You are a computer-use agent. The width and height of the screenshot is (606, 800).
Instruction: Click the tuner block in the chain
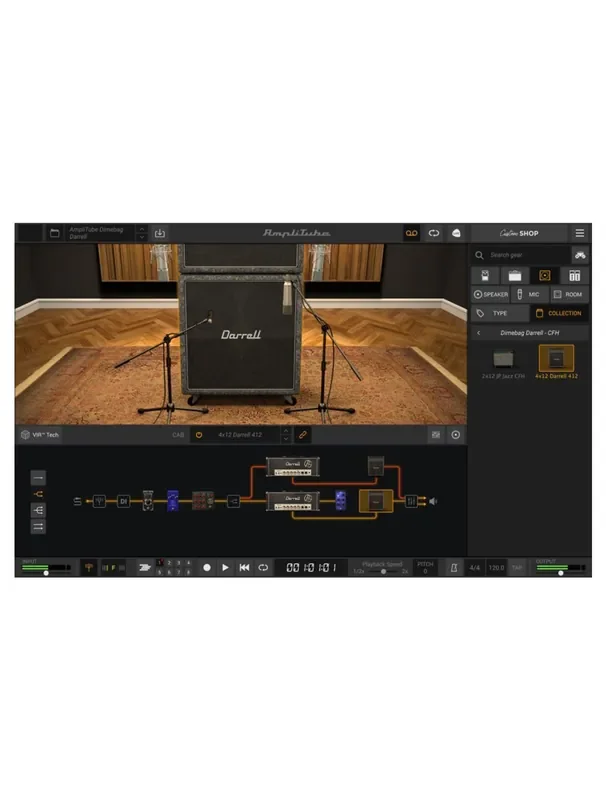tap(99, 501)
